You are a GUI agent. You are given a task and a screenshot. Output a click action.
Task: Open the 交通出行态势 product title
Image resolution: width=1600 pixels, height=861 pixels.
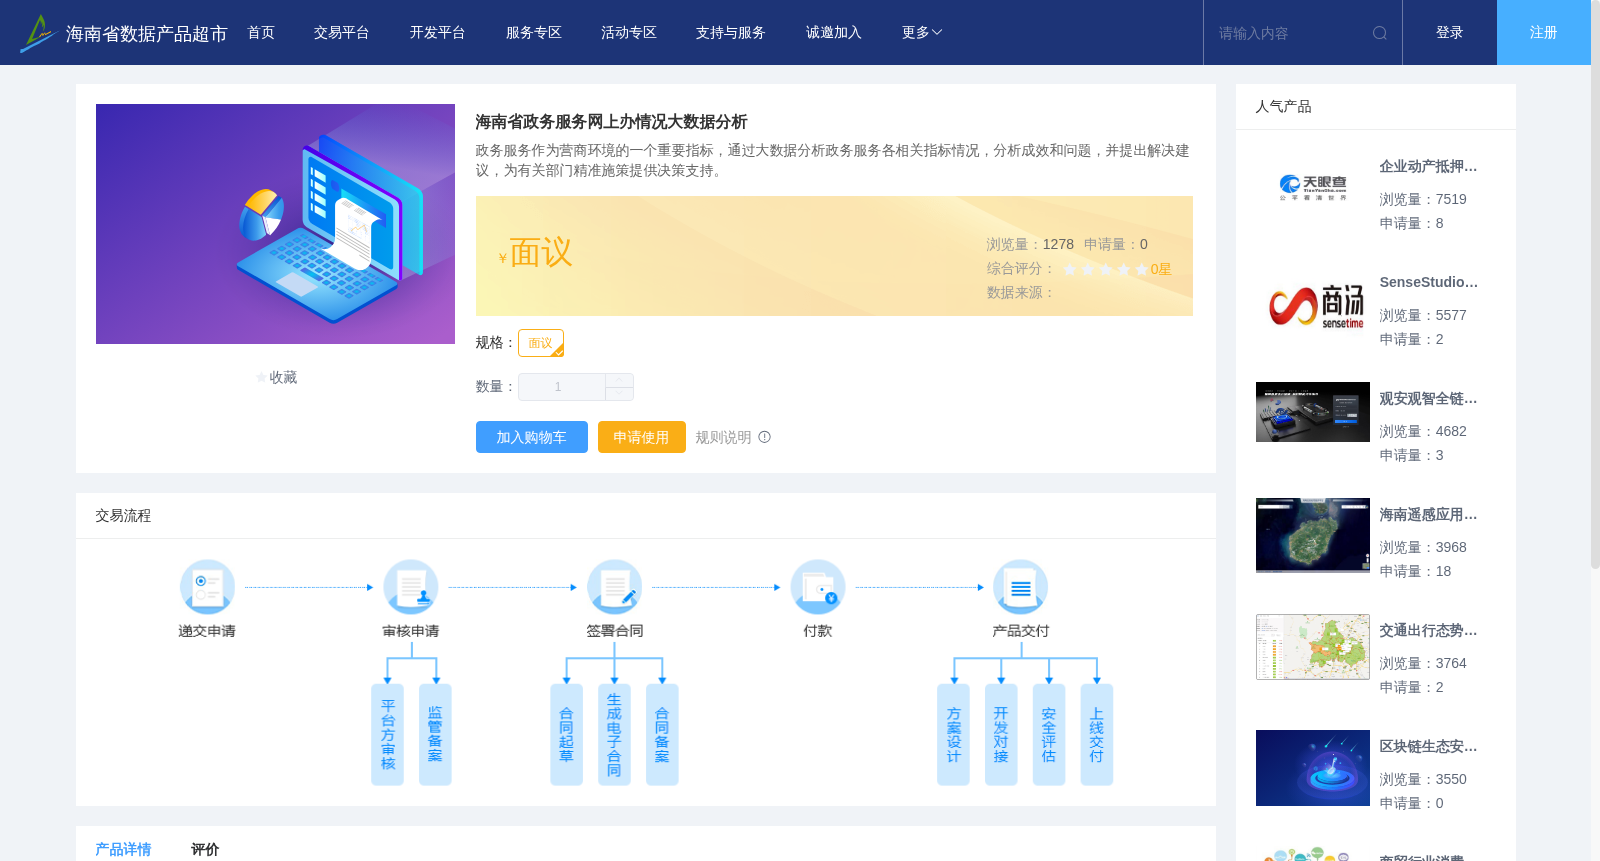(x=1428, y=631)
